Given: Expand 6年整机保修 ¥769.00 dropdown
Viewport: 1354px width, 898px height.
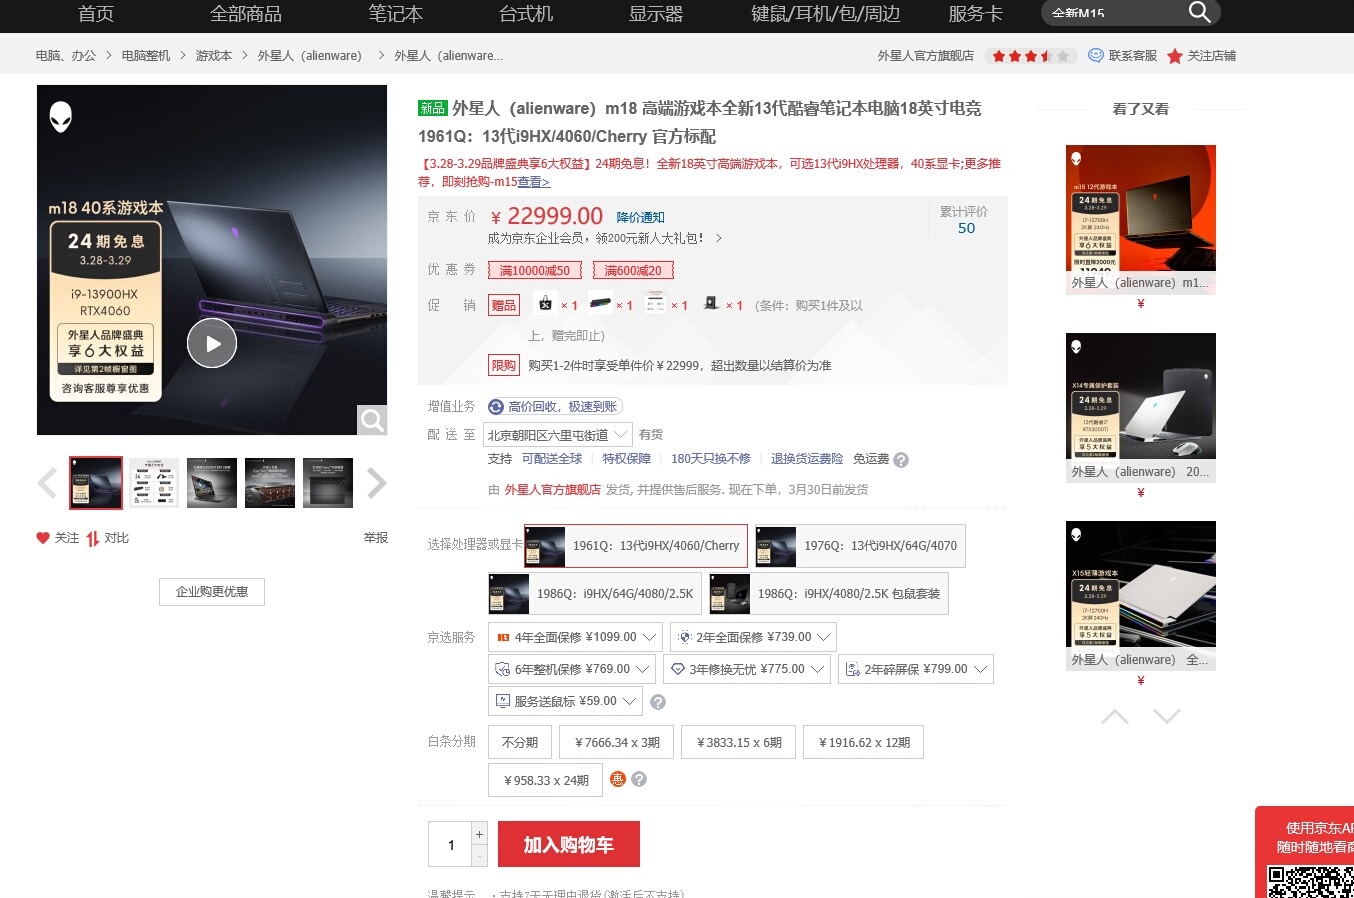Looking at the screenshot, I should 572,669.
